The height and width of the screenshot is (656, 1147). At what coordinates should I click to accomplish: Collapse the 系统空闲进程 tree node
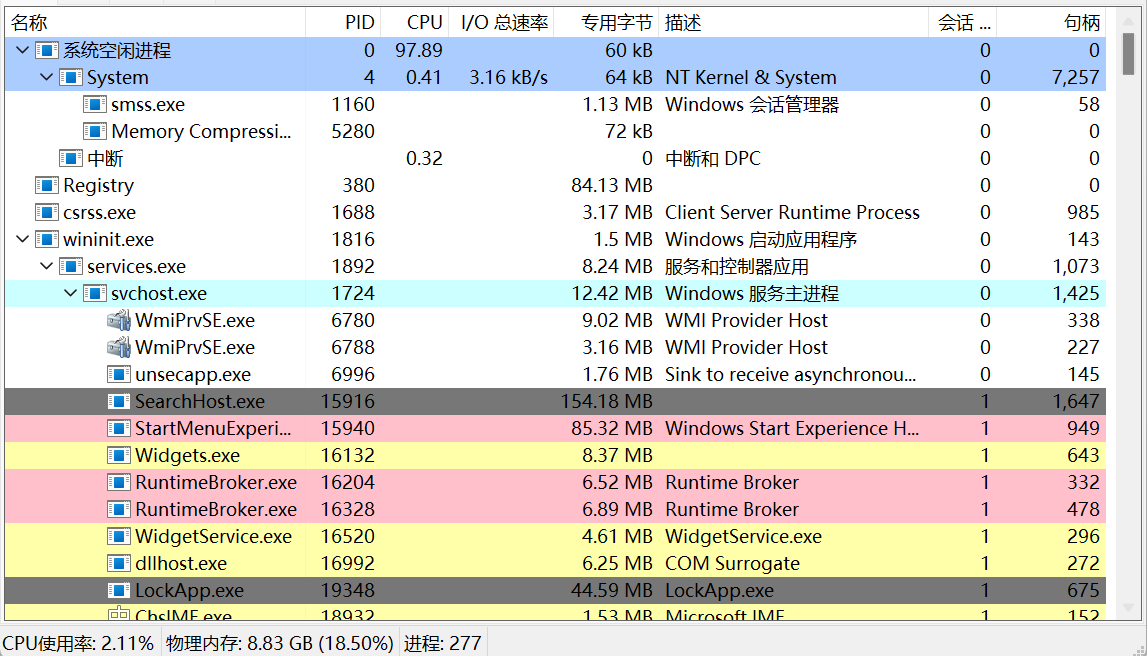click(22, 51)
